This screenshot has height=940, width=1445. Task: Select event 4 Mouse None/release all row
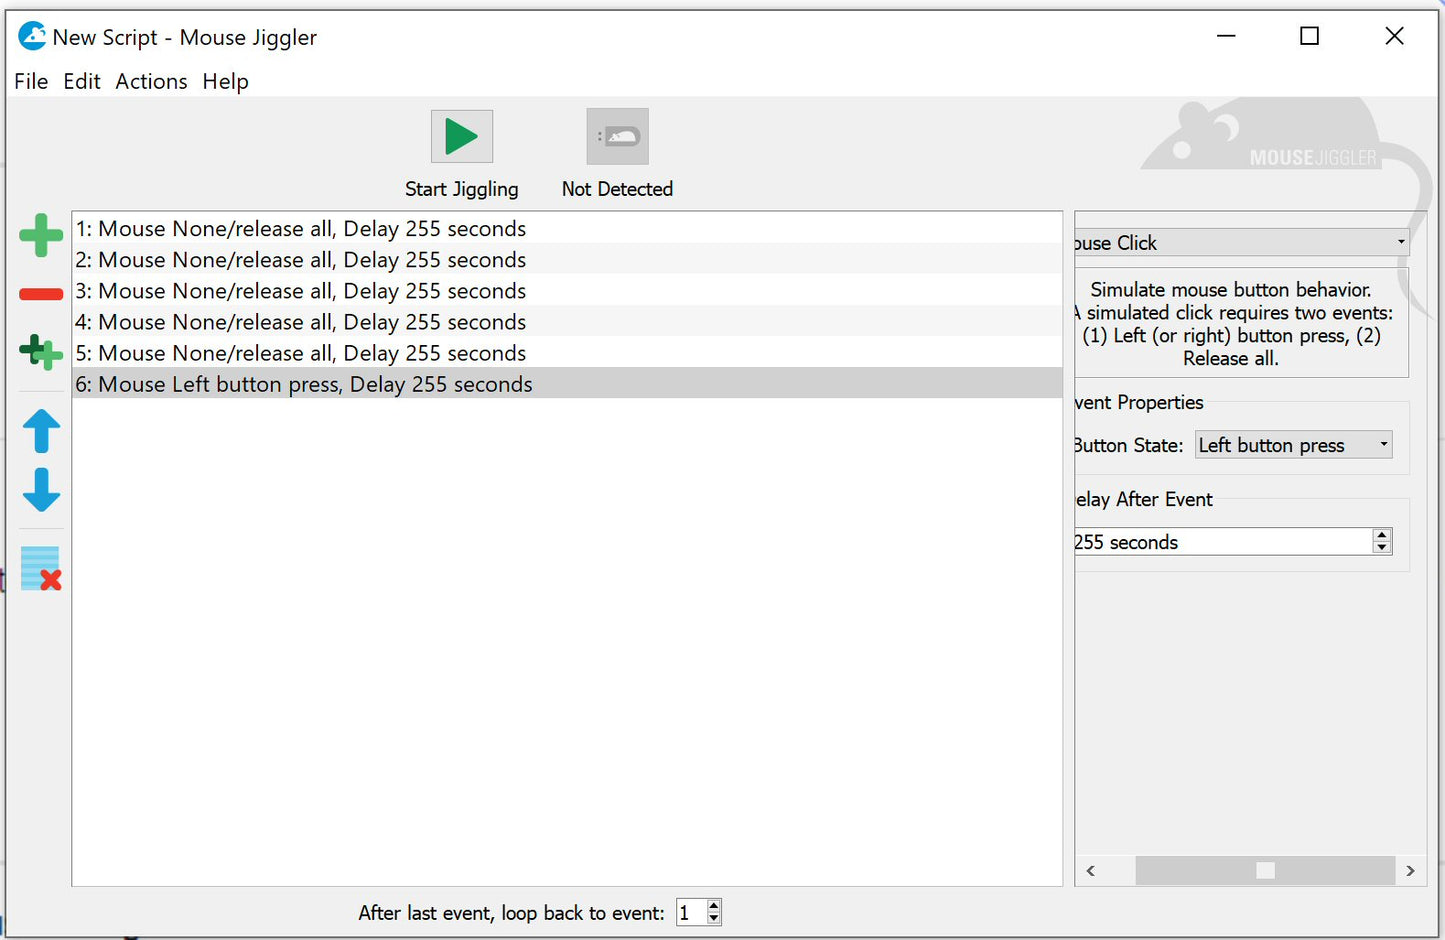click(300, 322)
